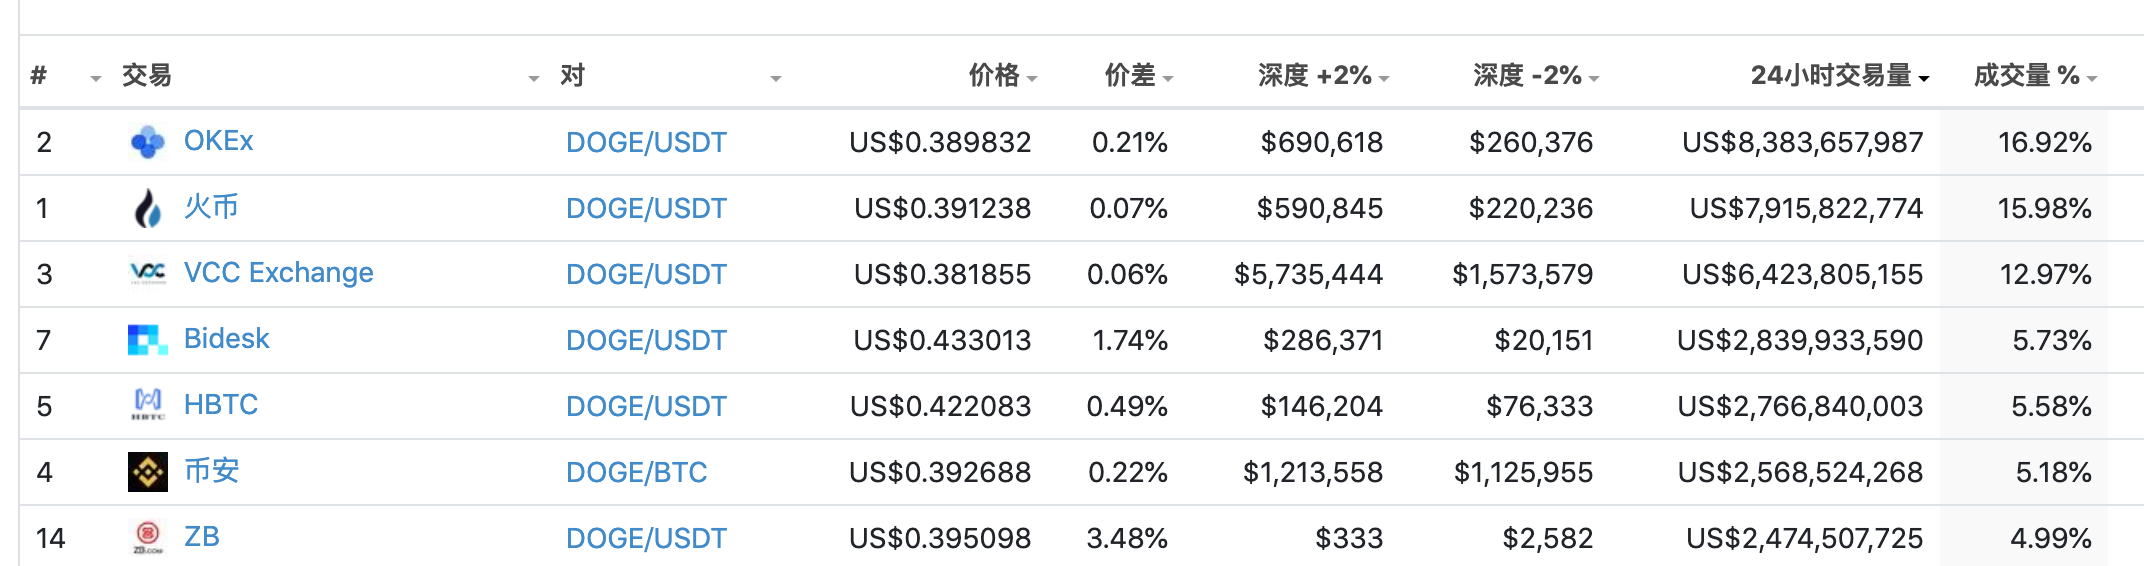Image resolution: width=2144 pixels, height=566 pixels.
Task: Click the ZB red logo icon
Action: point(148,537)
